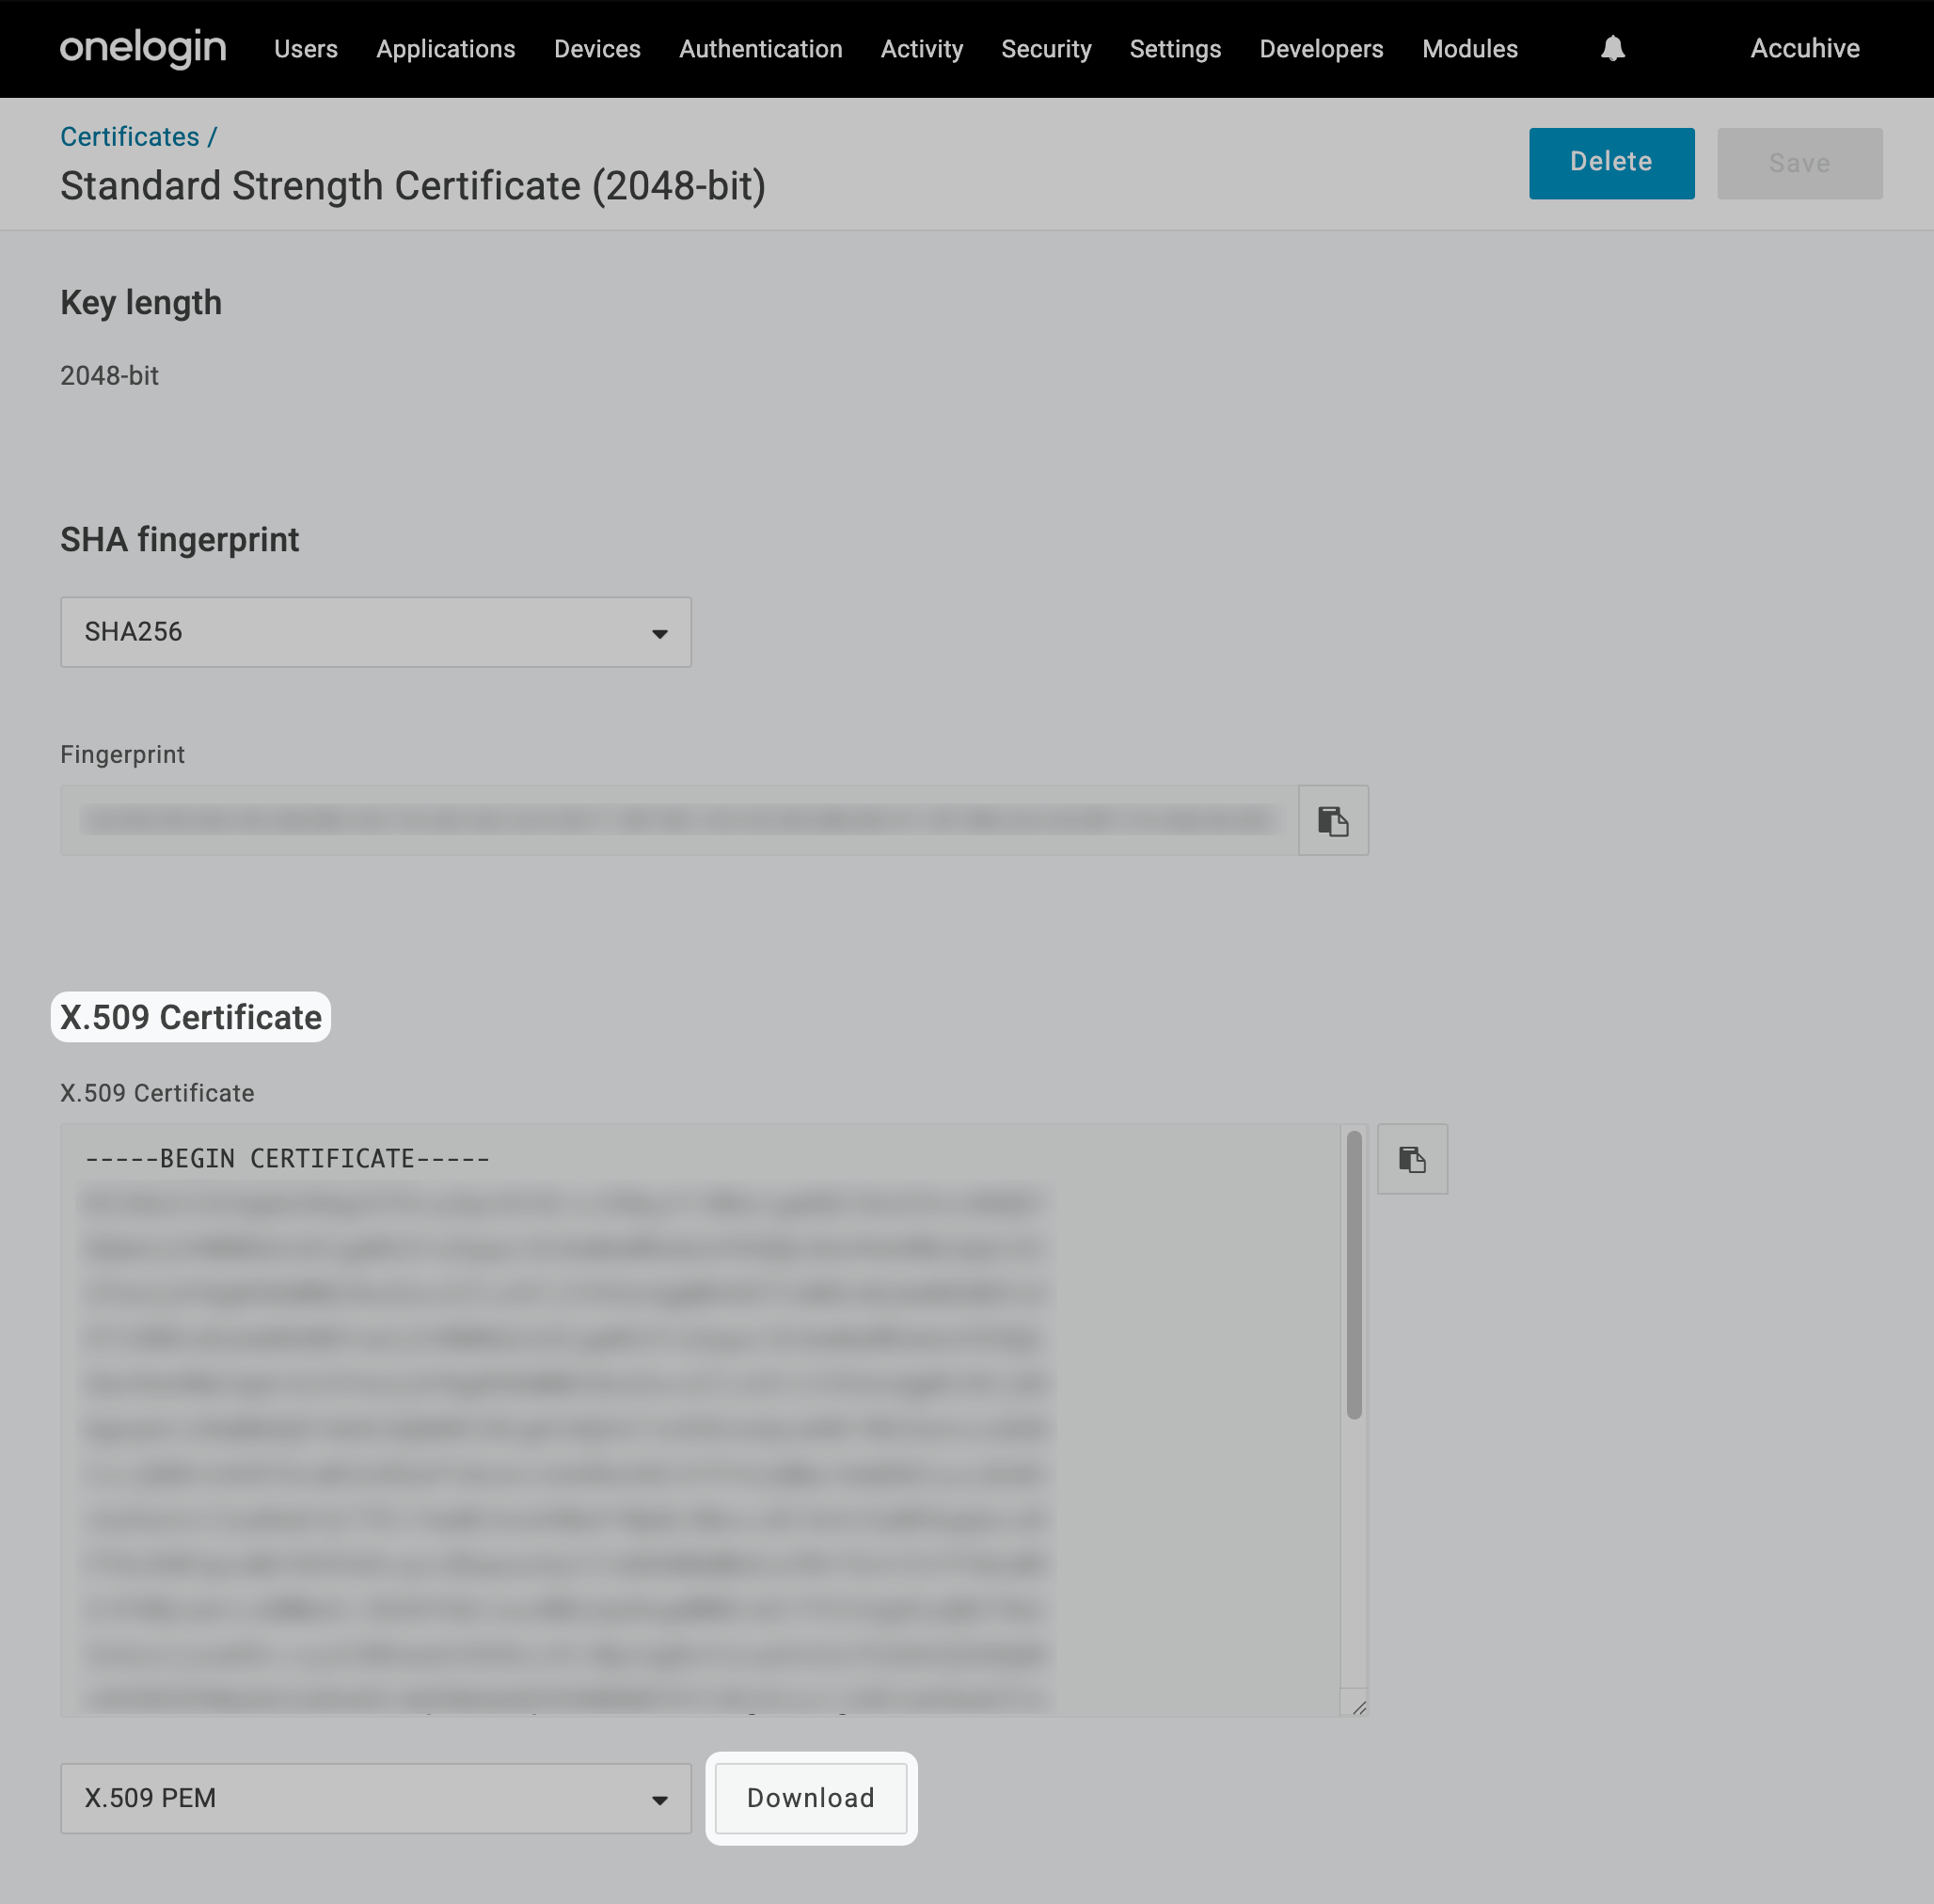Screen dimensions: 1934x1904
Task: Open the Devices menu
Action: 597,49
